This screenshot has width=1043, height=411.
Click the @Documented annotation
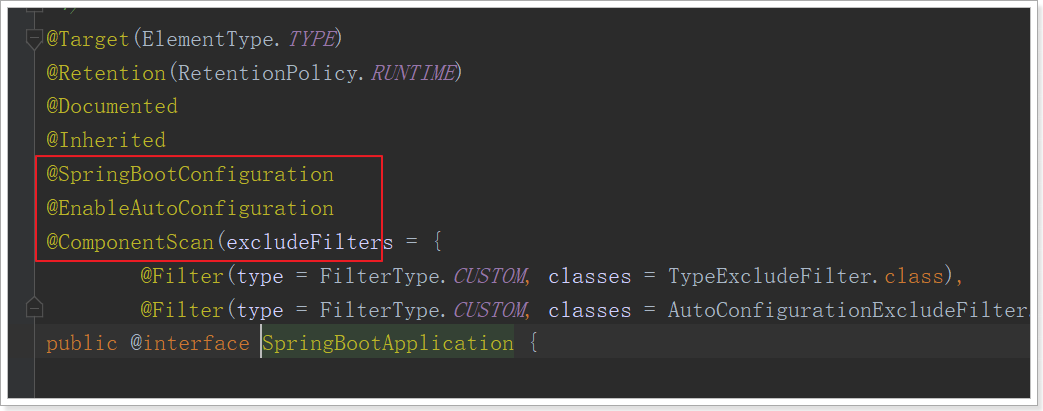(112, 107)
